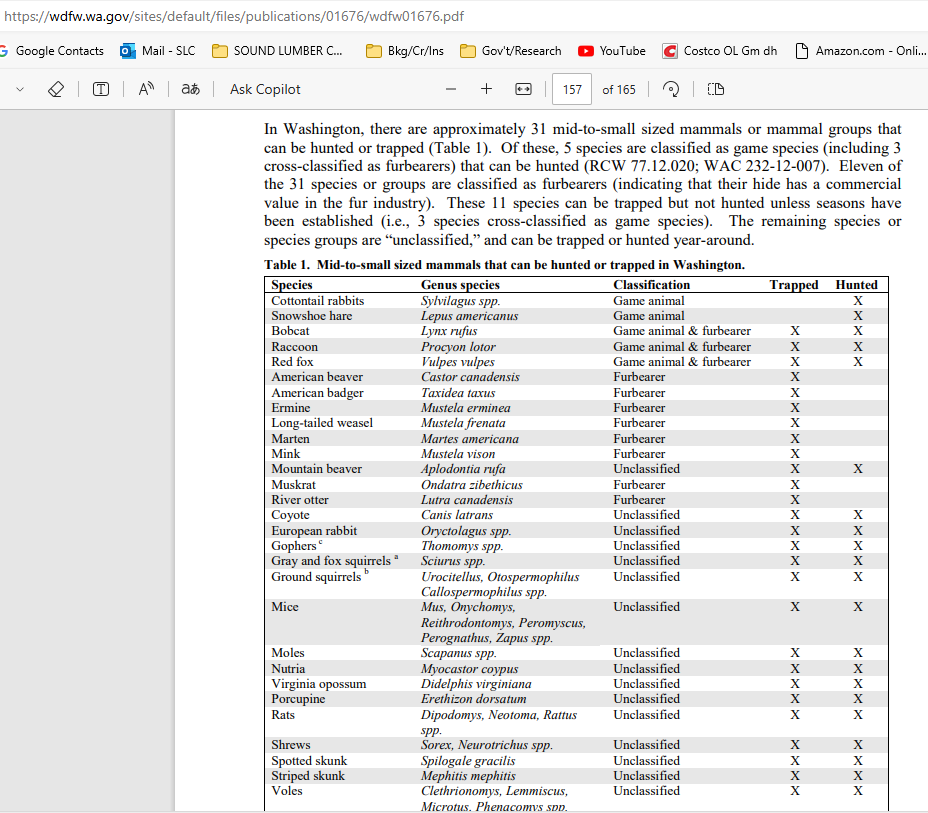Viewport: 928px width, 813px height.
Task: Click the 'Didelphis virginiana' genus cell
Action: (476, 684)
